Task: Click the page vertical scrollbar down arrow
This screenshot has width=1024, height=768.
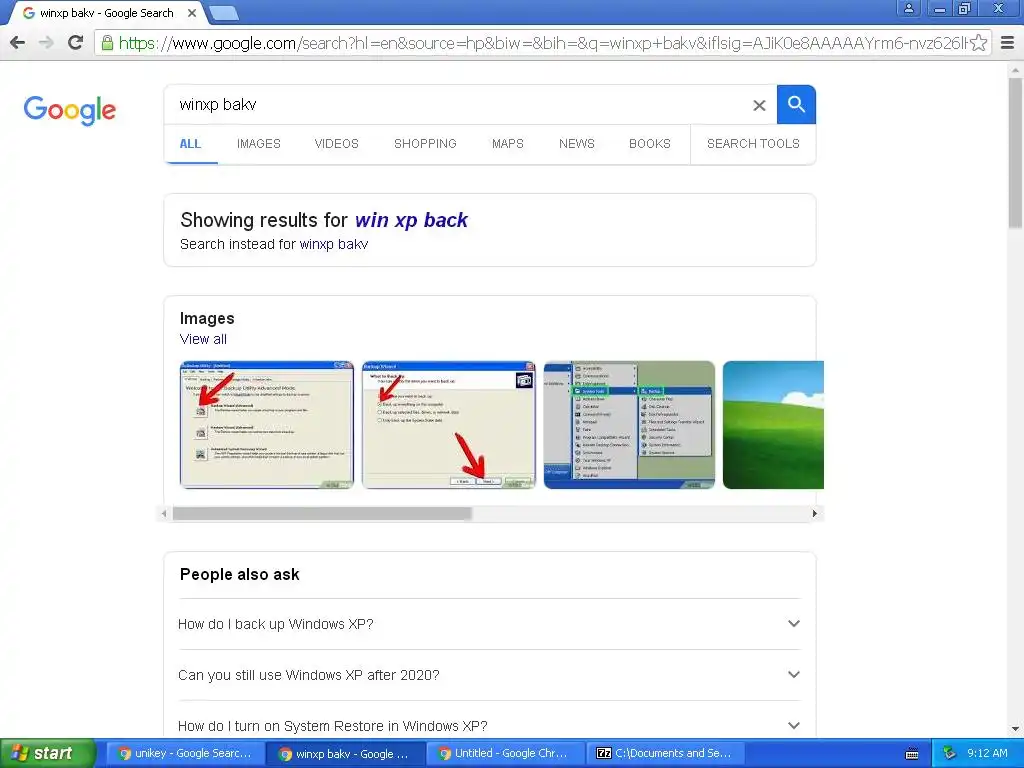Action: (x=1016, y=729)
